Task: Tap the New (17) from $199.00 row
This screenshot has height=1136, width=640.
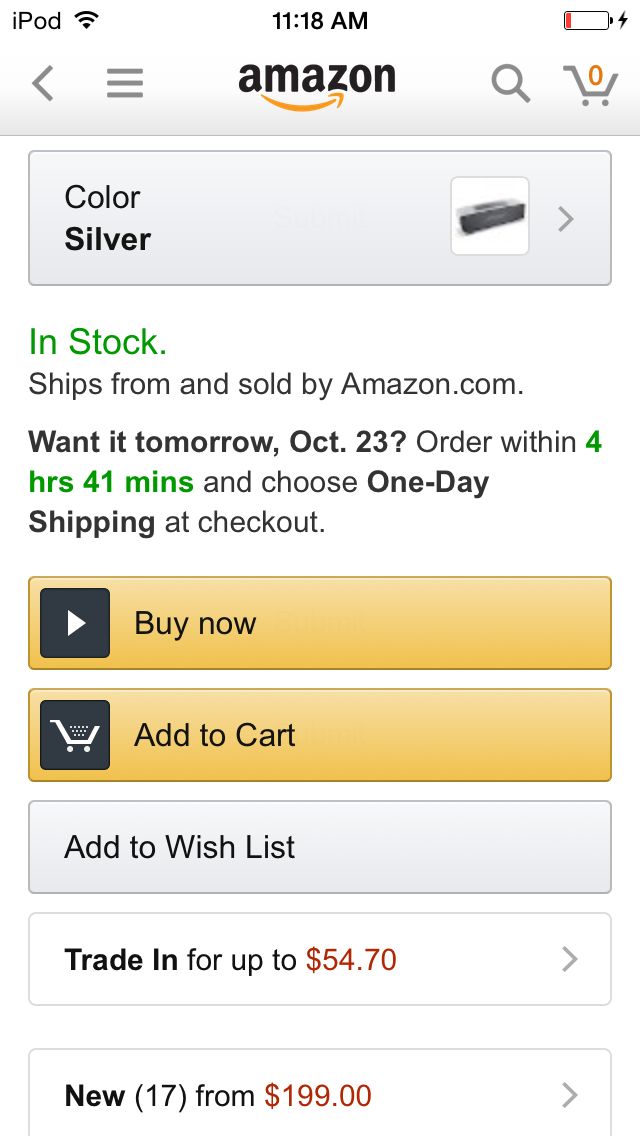Action: tap(300, 1095)
